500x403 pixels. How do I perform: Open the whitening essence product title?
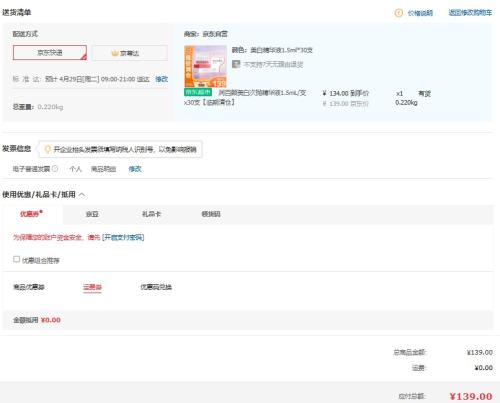(245, 97)
